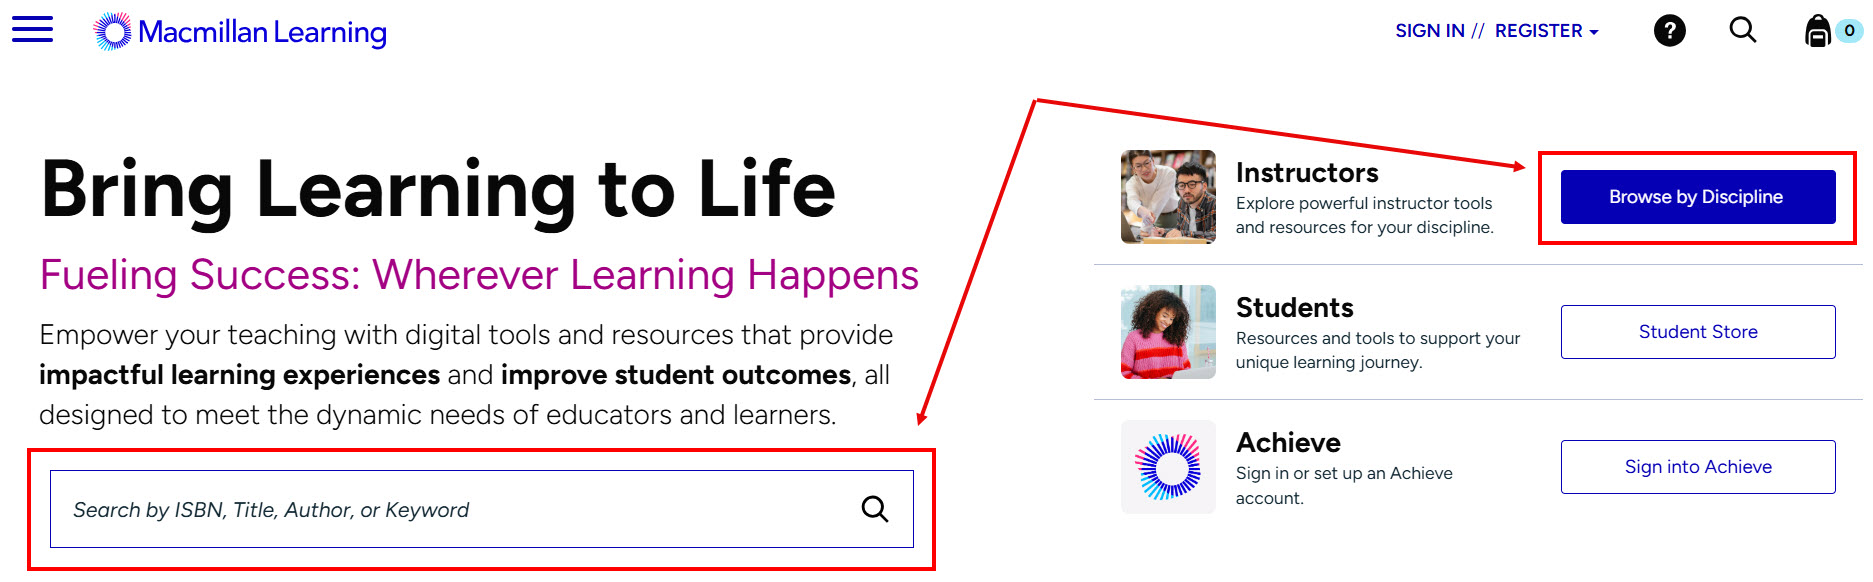Image resolution: width=1873 pixels, height=582 pixels.
Task: Open the backpack shopping cart
Action: [1817, 31]
